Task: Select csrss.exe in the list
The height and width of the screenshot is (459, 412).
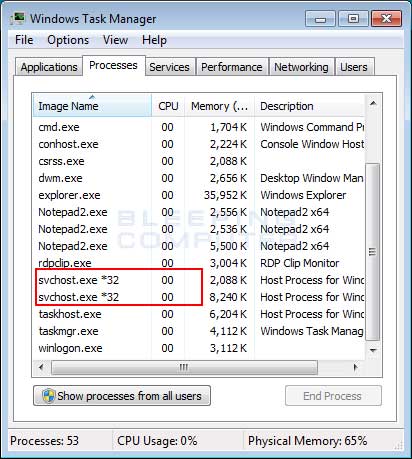Action: click(x=199, y=161)
